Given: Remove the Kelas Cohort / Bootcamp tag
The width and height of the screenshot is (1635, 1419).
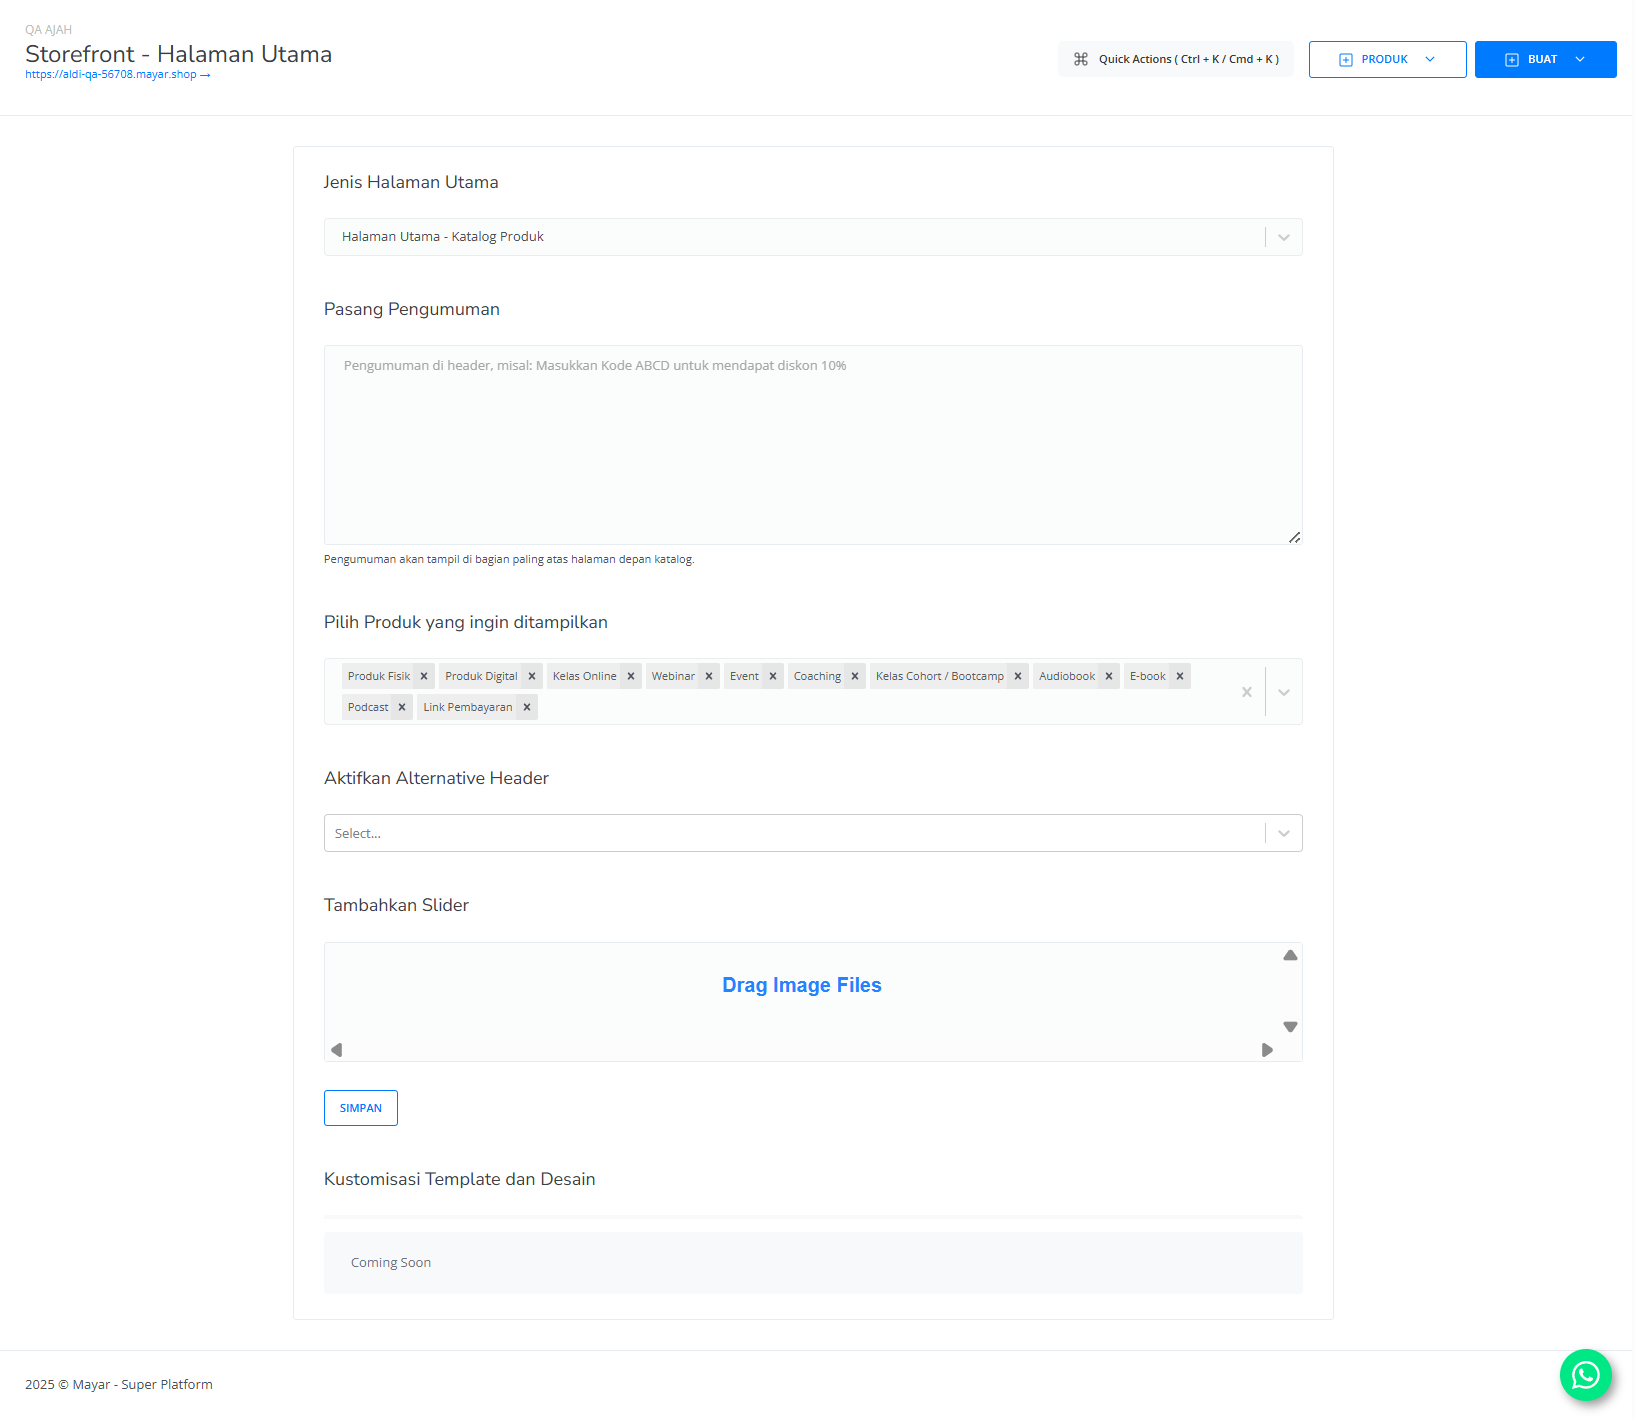Looking at the screenshot, I should click(x=1018, y=677).
